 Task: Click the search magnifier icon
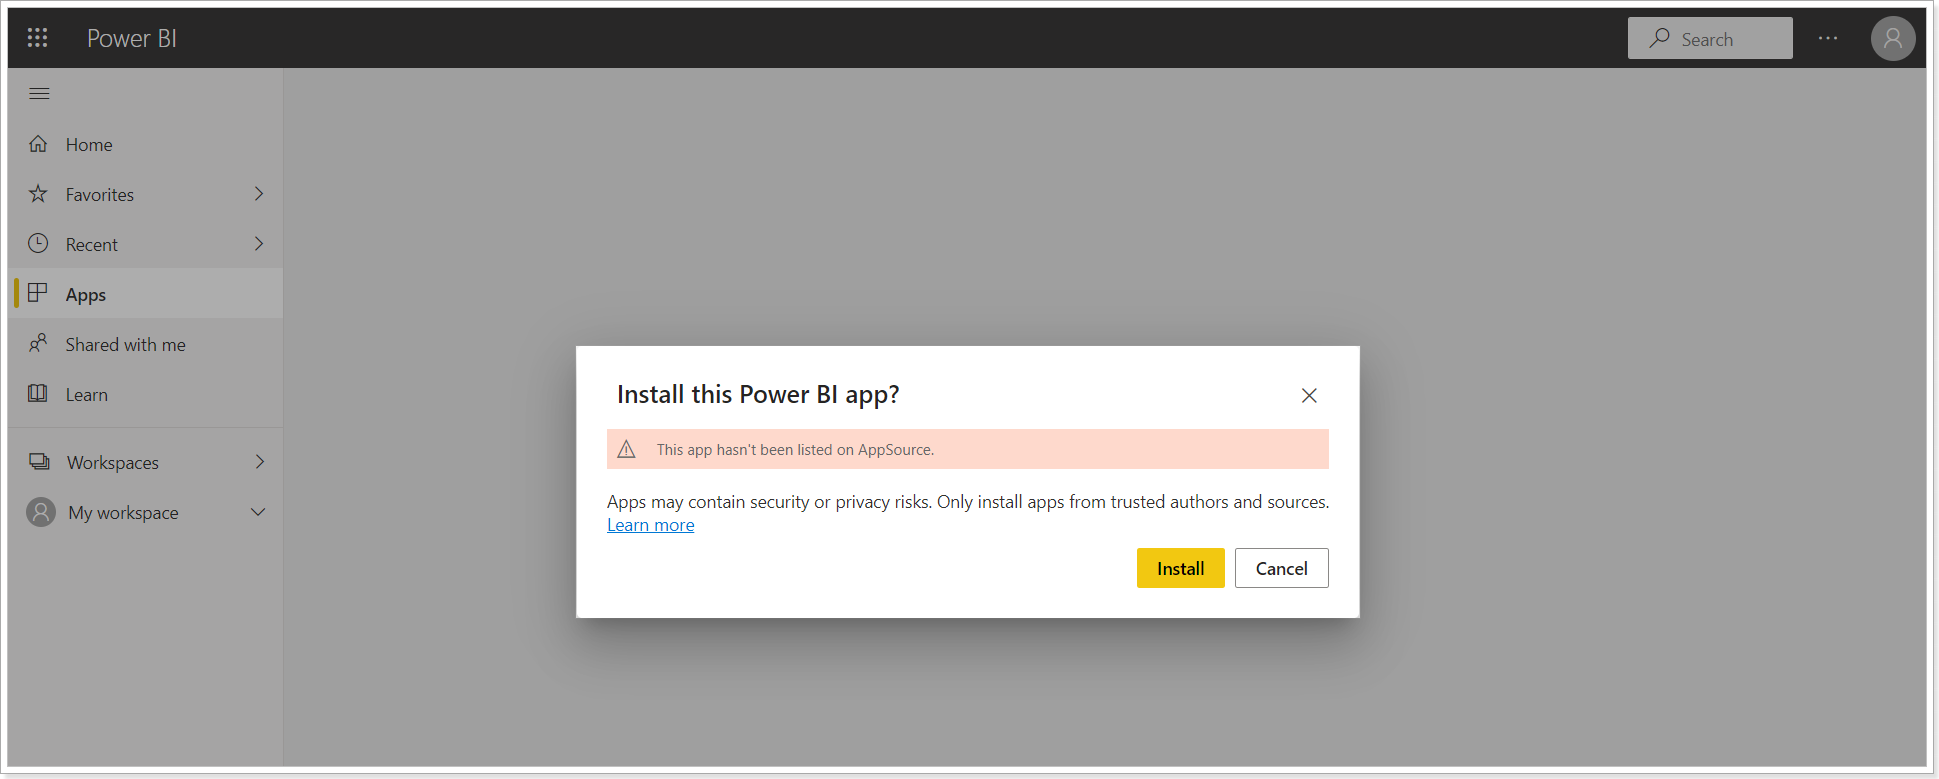[x=1660, y=38]
